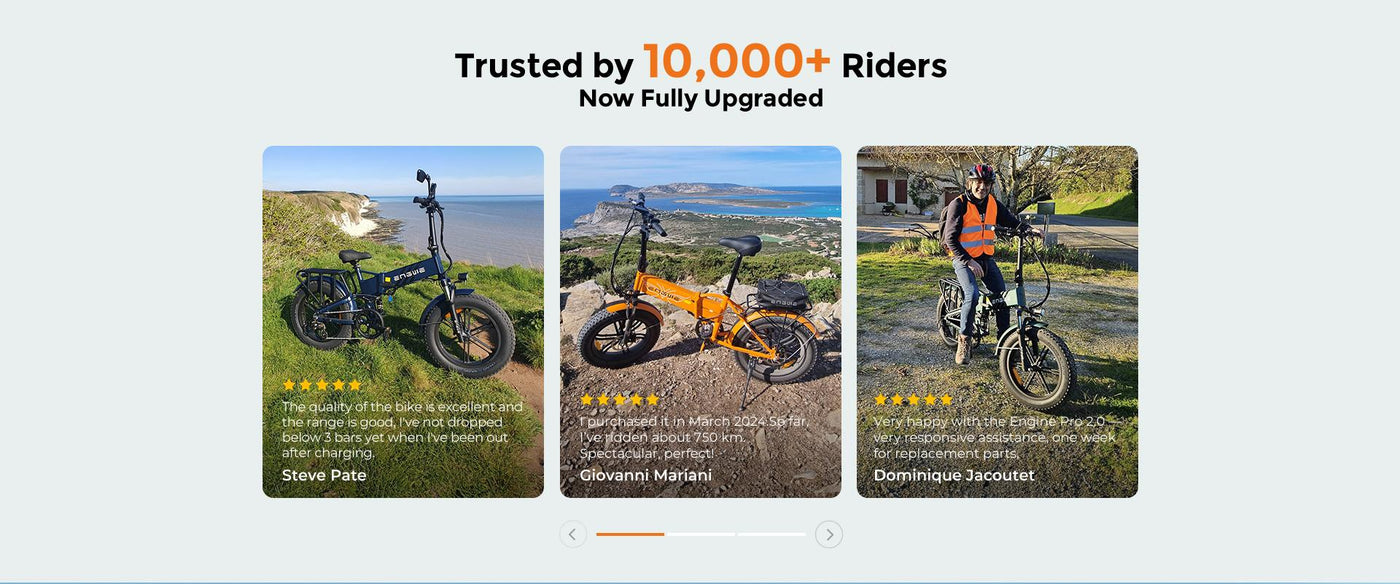Click the Now Fully Upgraded subheading
The image size is (1400, 584).
(x=701, y=98)
